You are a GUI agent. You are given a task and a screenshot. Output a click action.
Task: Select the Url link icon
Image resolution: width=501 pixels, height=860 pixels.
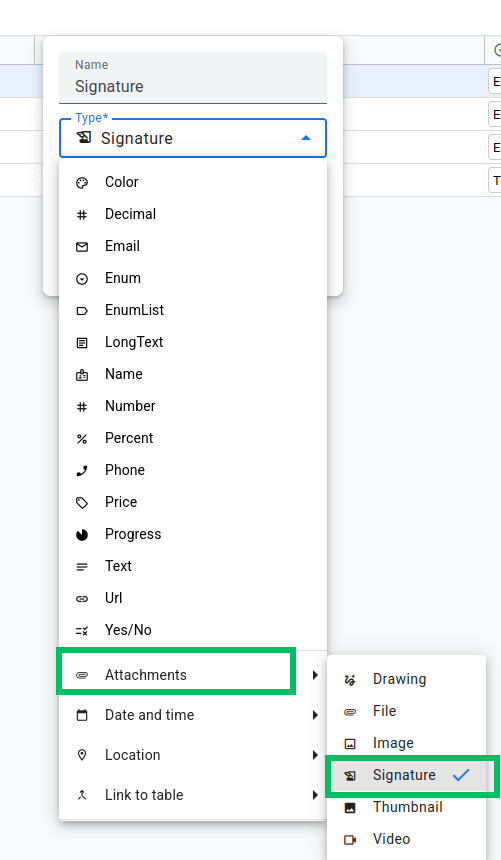[82, 598]
